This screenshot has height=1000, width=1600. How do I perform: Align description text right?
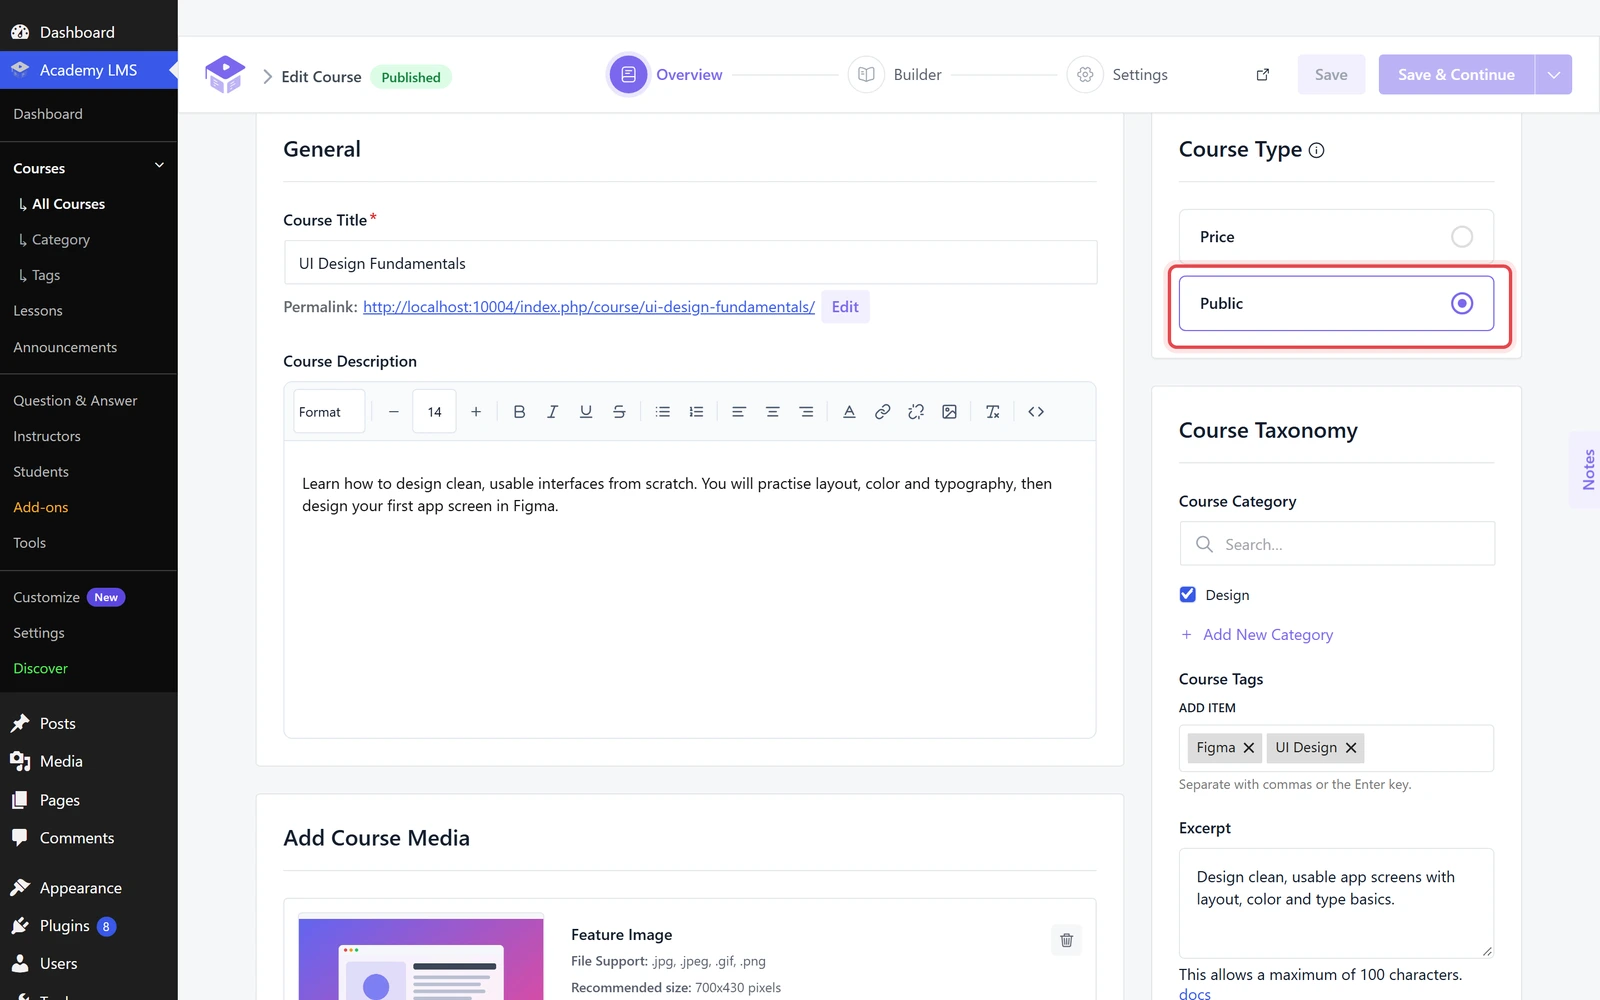[x=806, y=412]
